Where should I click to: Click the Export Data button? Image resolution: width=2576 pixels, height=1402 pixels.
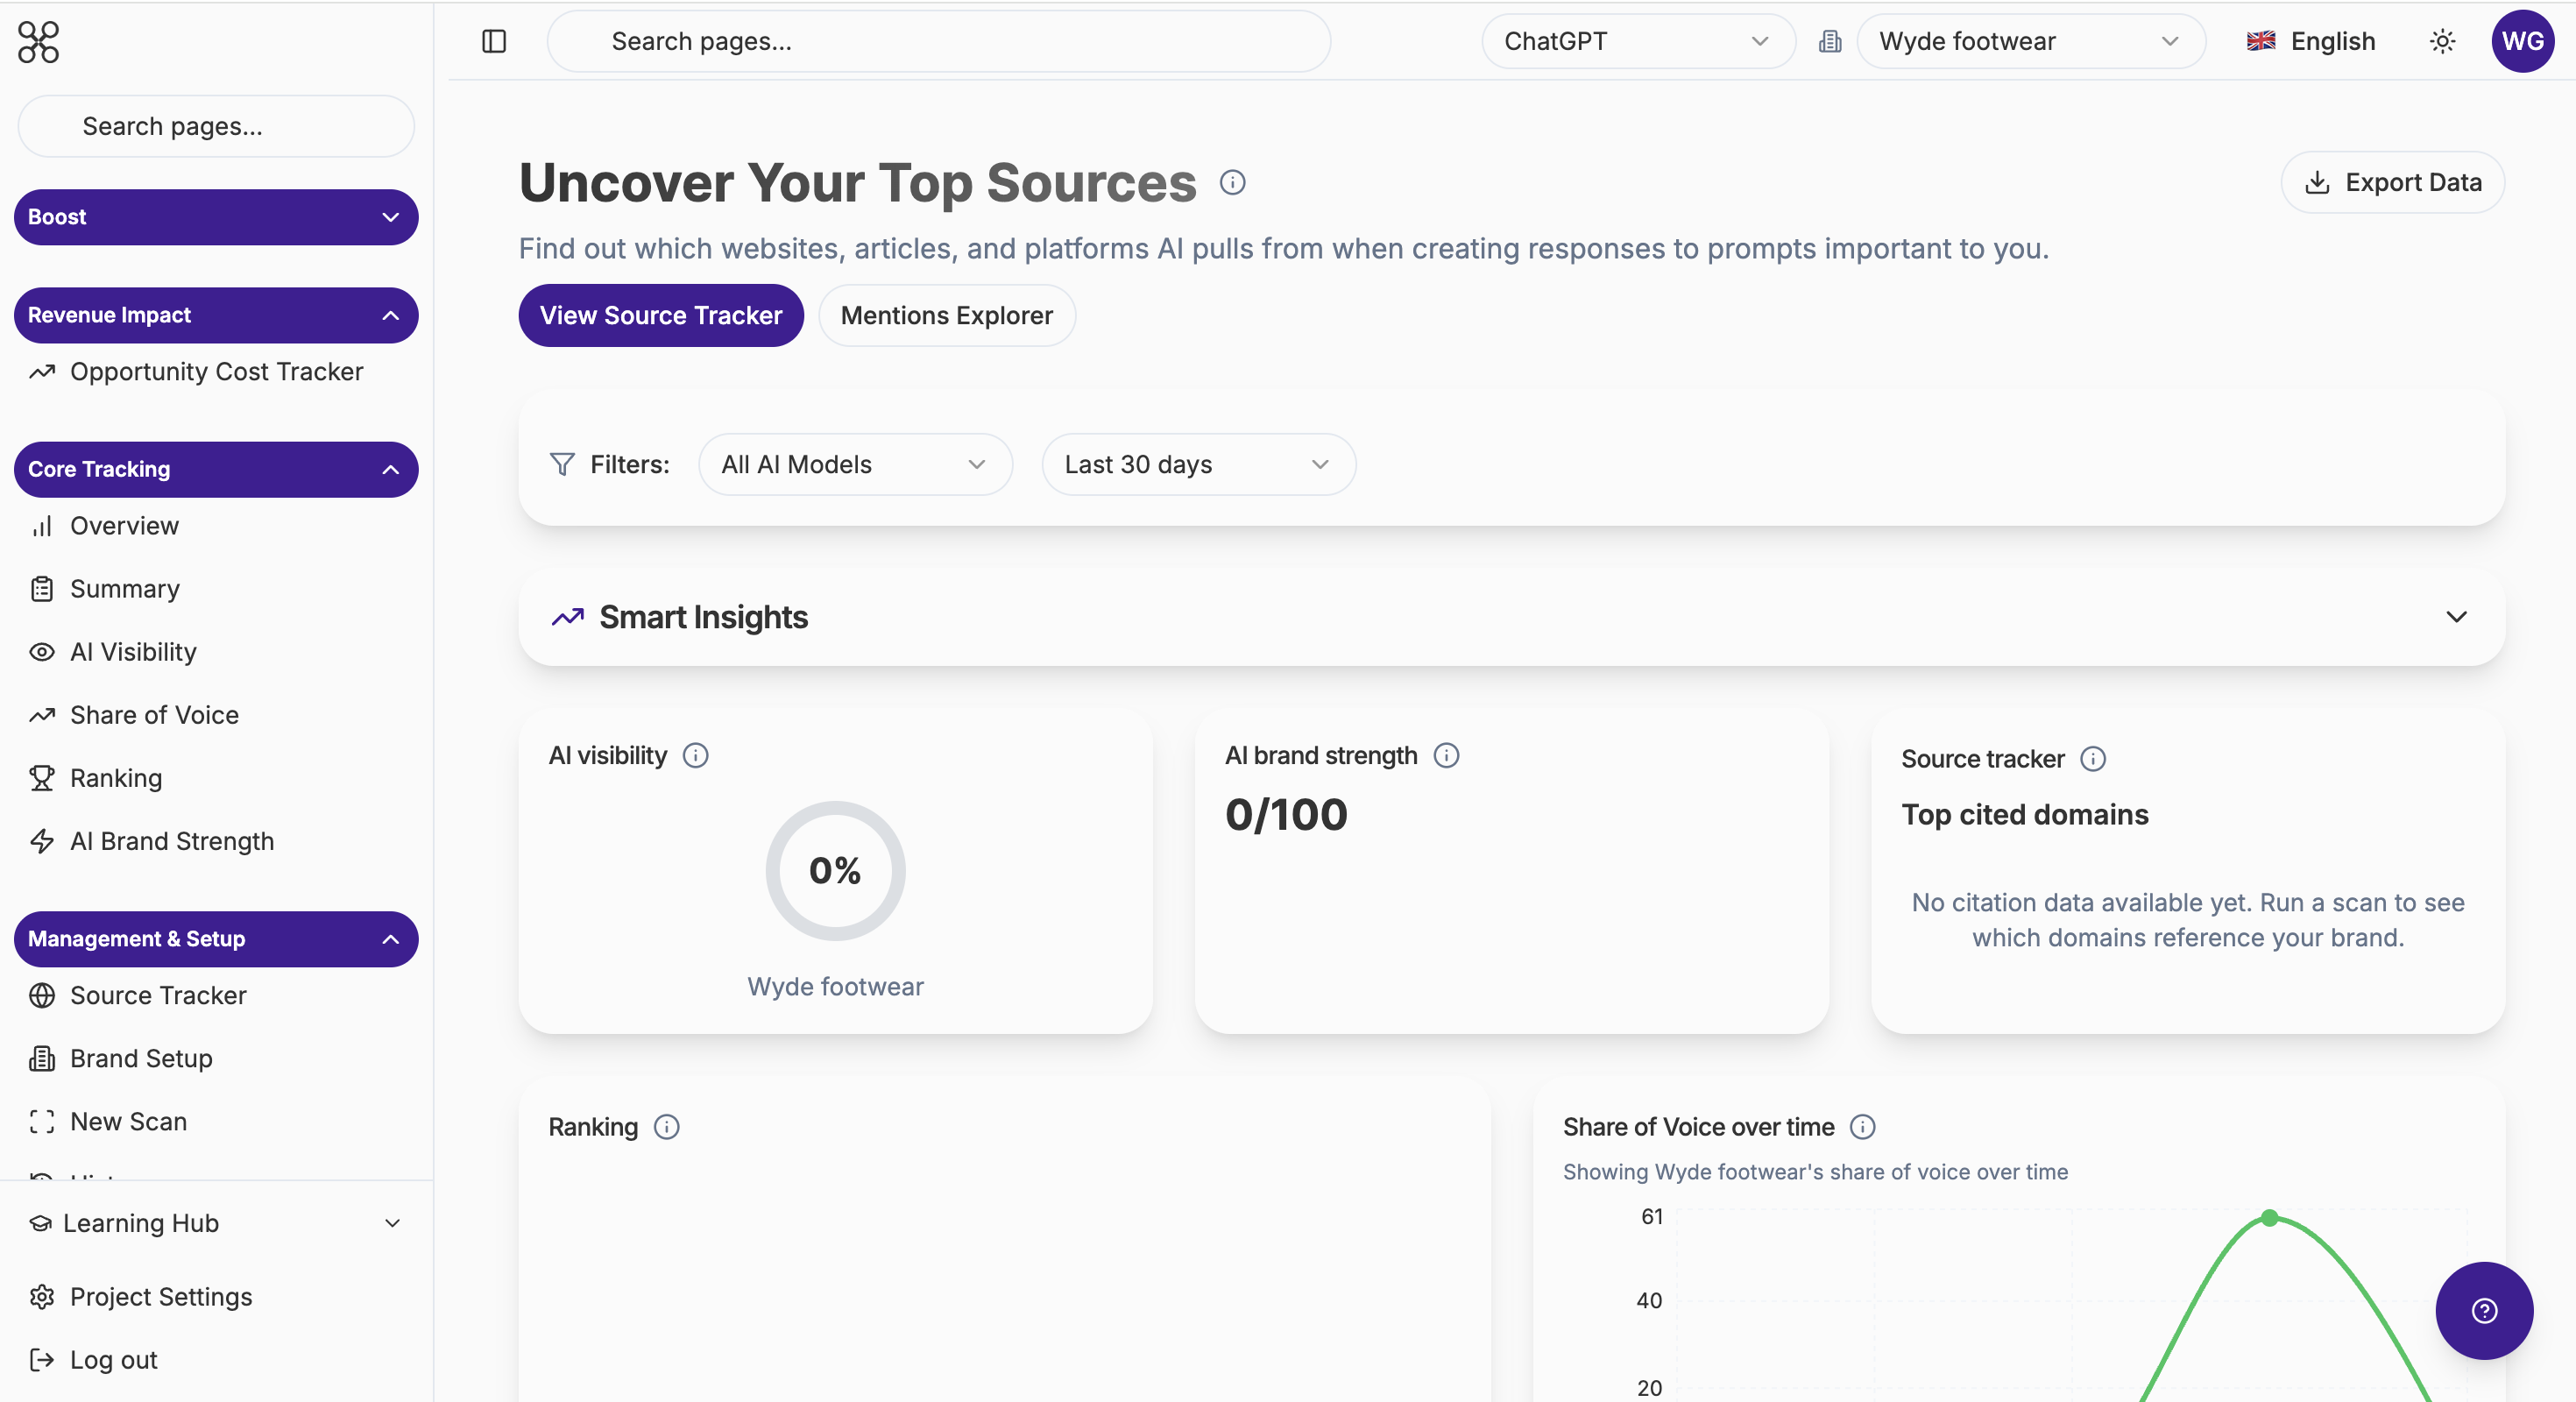pyautogui.click(x=2394, y=182)
